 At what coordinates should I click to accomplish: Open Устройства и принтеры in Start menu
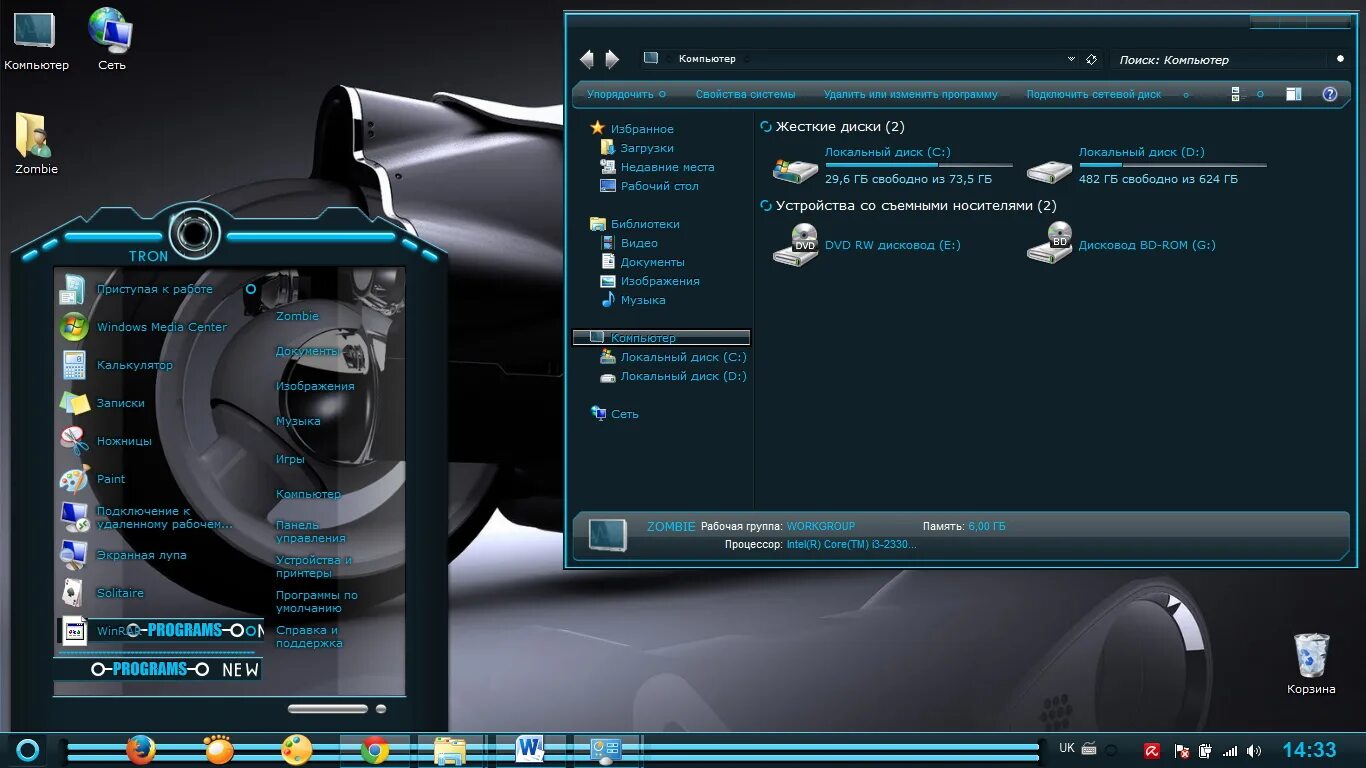tap(314, 566)
